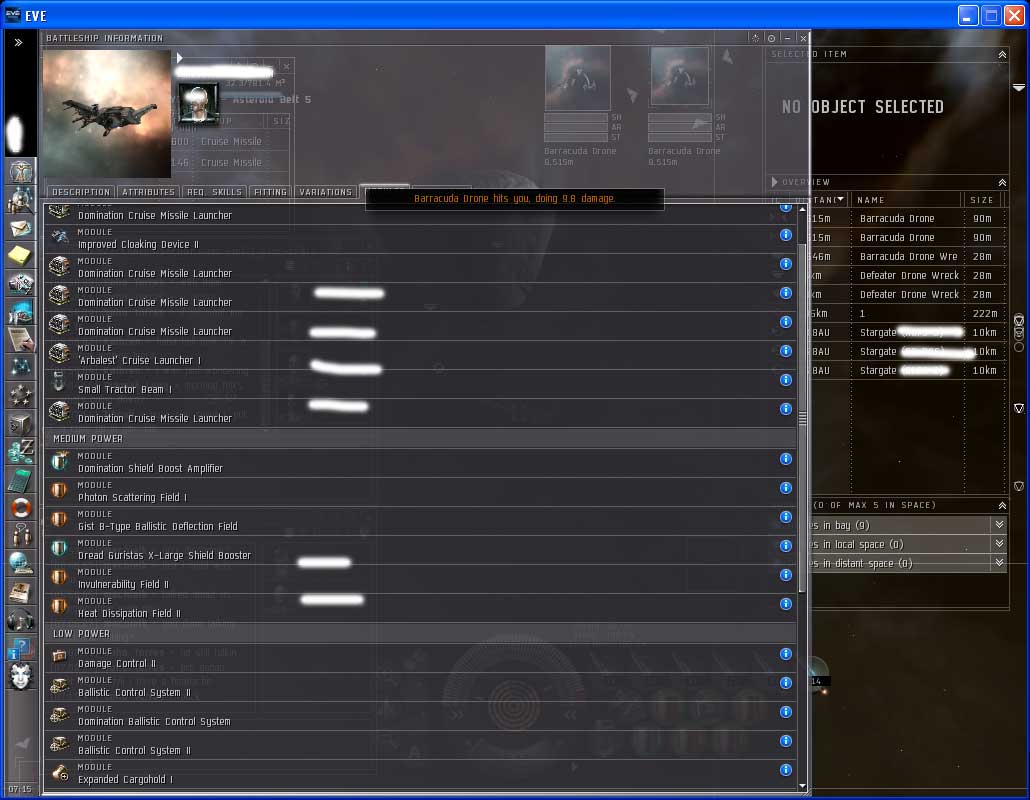Open the character sheet sidebar icon
The width and height of the screenshot is (1030, 800).
pos(21,171)
